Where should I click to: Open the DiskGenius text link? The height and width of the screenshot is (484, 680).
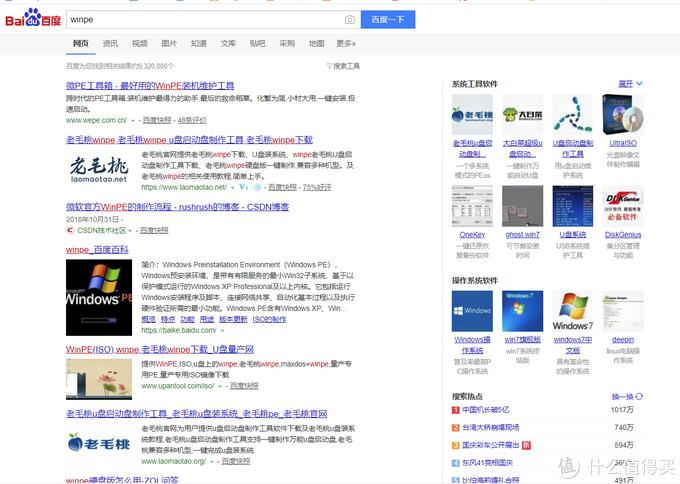pos(623,235)
